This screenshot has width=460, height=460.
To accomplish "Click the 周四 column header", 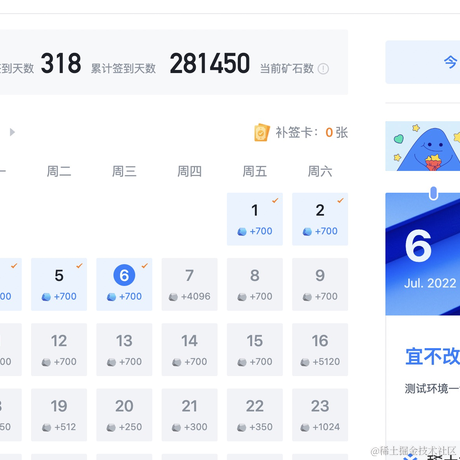I will (x=189, y=171).
